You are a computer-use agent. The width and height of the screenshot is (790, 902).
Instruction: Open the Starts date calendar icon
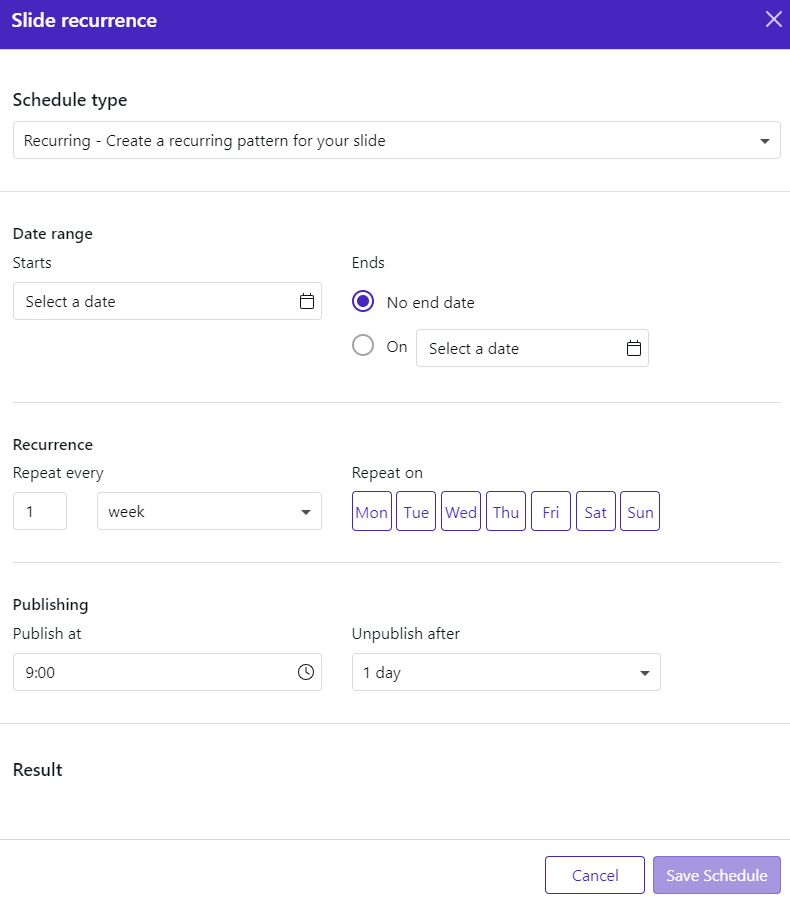307,301
